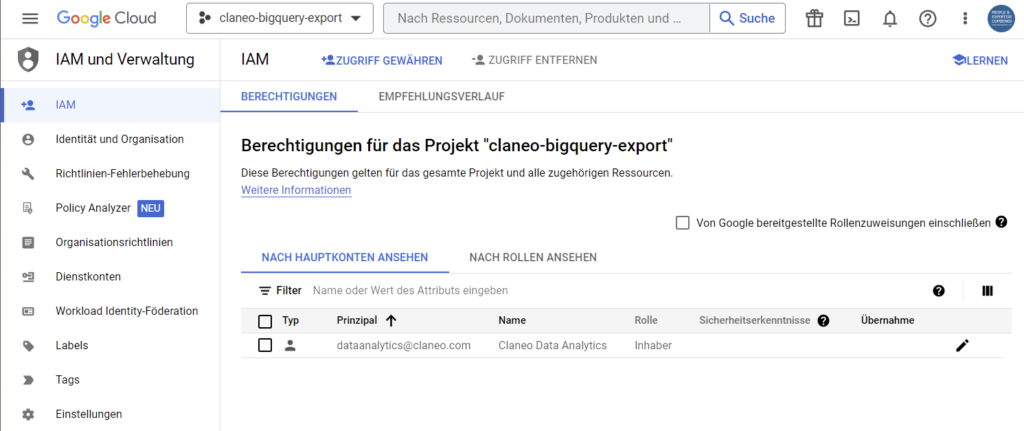Viewport: 1024px width, 431px height.
Task: Click the Übernahme column header
Action: [x=888, y=321]
